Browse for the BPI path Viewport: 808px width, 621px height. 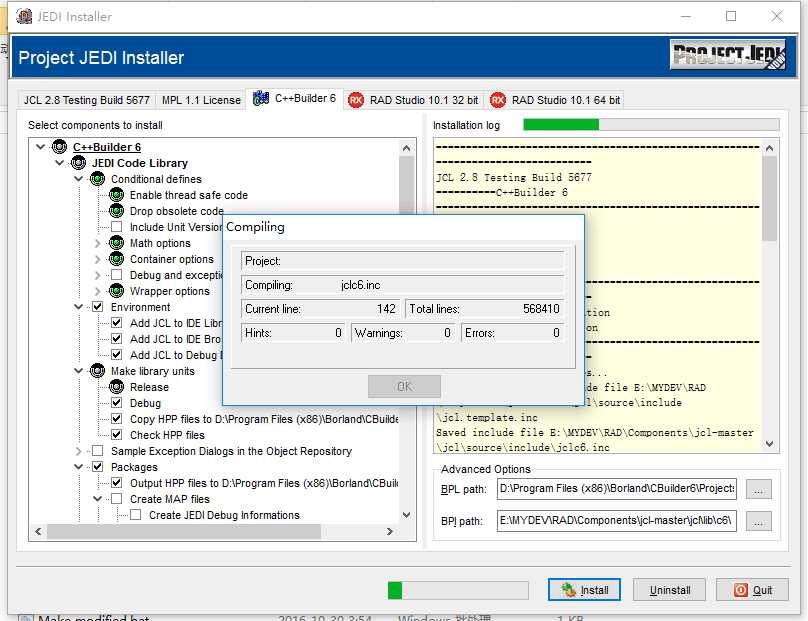point(759,521)
